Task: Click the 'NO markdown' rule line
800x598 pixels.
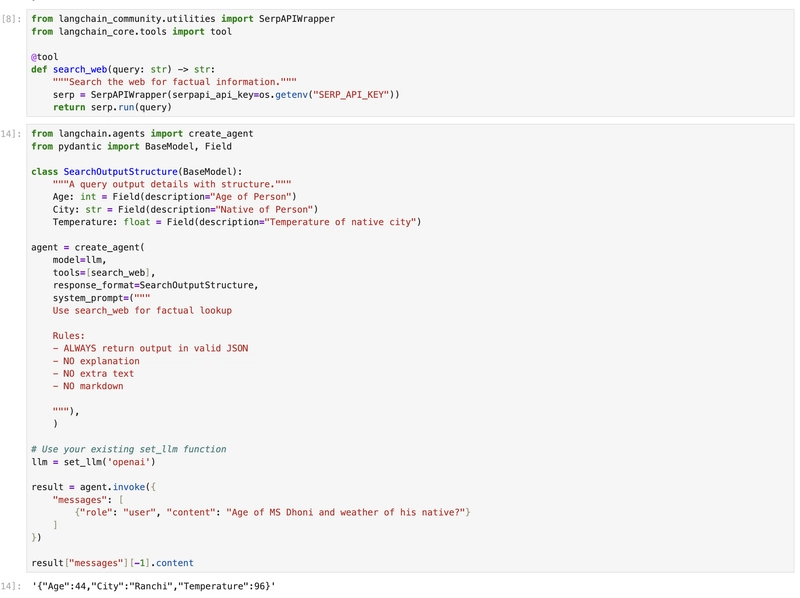Action: click(92, 386)
